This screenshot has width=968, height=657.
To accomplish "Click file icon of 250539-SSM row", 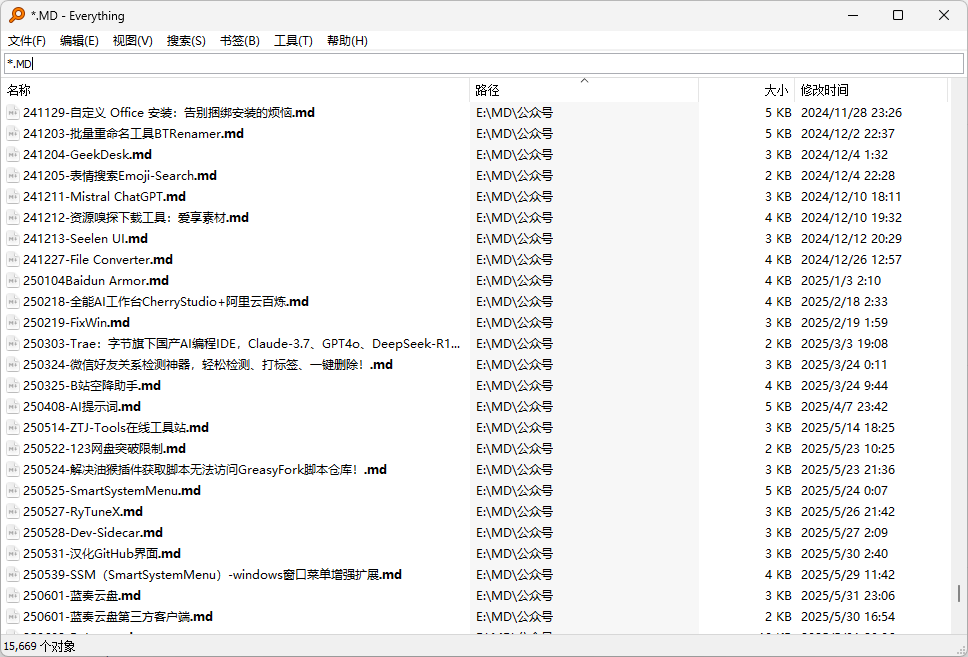I will [x=12, y=574].
